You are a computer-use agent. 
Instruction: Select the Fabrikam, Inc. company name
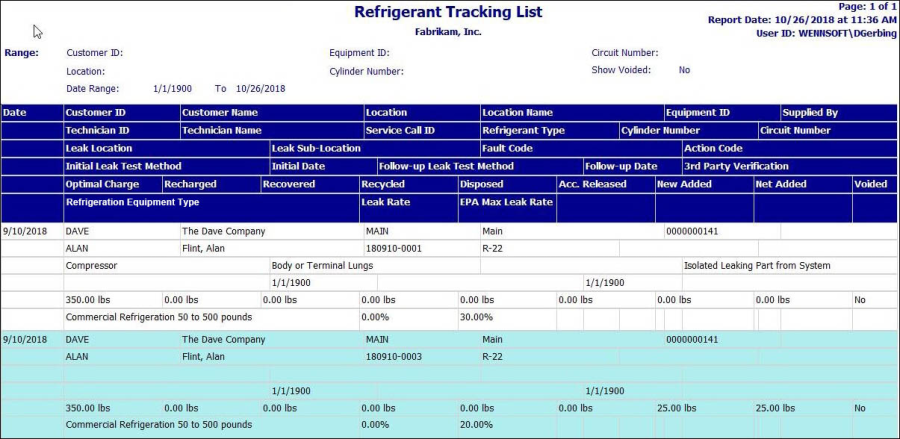tap(448, 32)
